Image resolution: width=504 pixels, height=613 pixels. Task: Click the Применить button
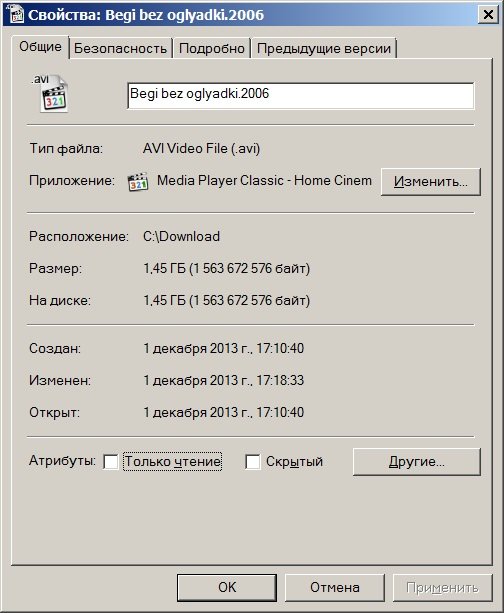[x=442, y=587]
